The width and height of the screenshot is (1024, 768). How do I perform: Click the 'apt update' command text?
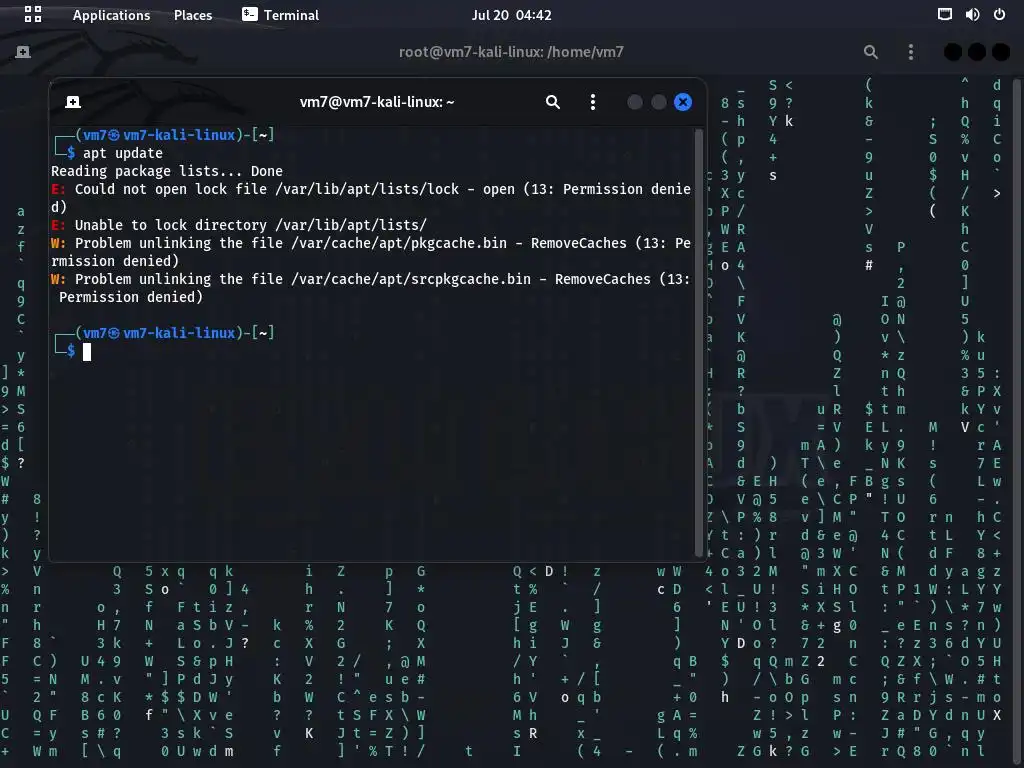[123, 153]
